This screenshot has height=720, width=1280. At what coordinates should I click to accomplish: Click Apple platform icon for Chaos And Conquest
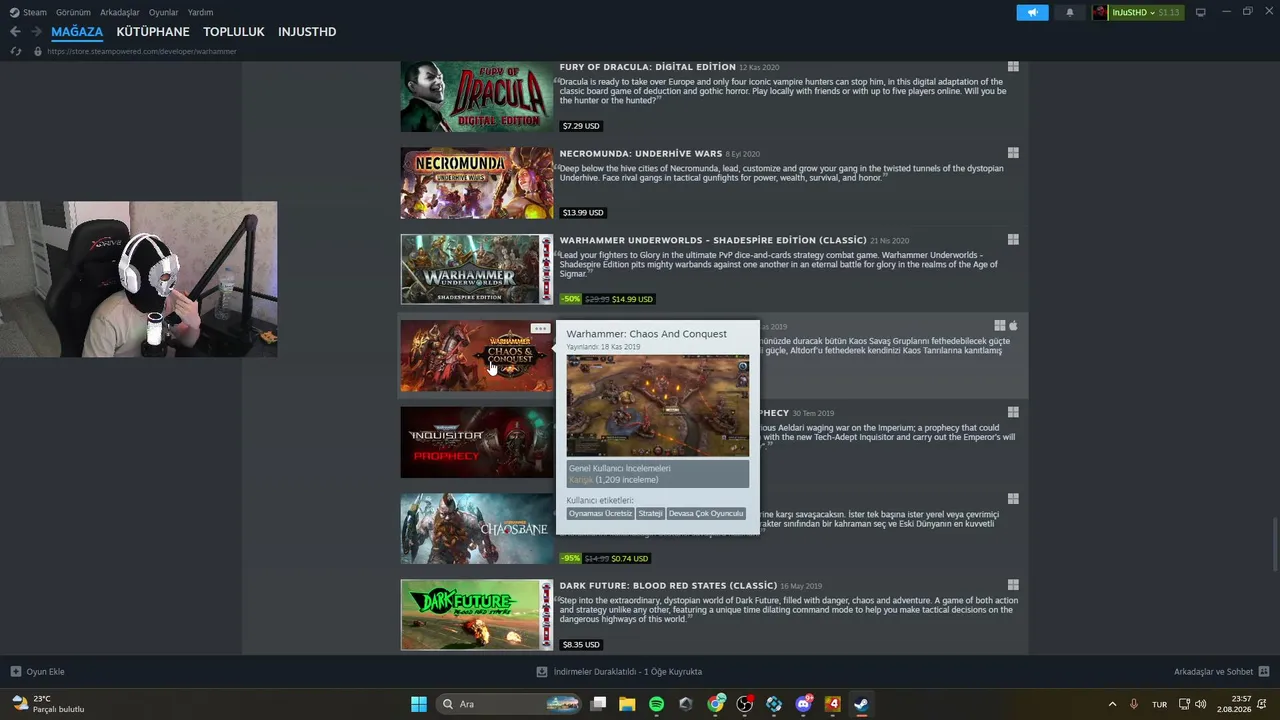(x=1013, y=326)
